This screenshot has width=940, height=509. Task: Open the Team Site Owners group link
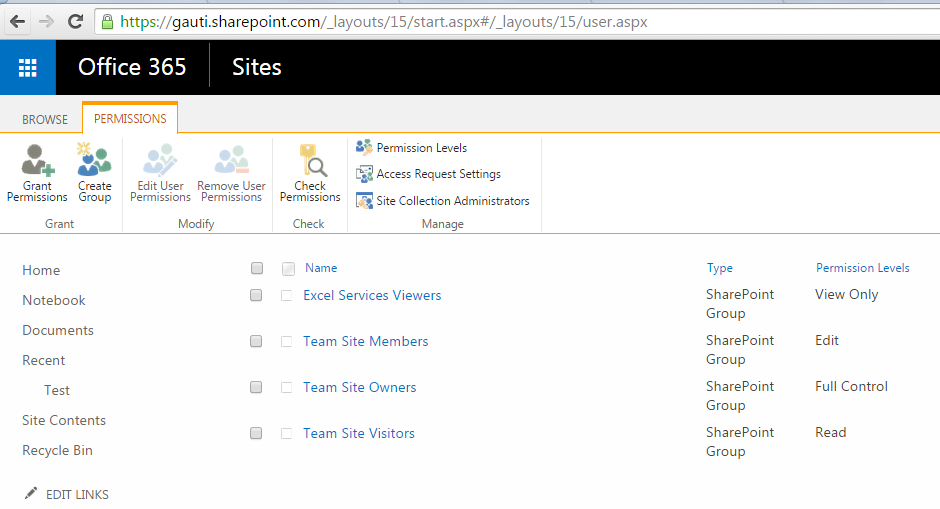pyautogui.click(x=360, y=387)
